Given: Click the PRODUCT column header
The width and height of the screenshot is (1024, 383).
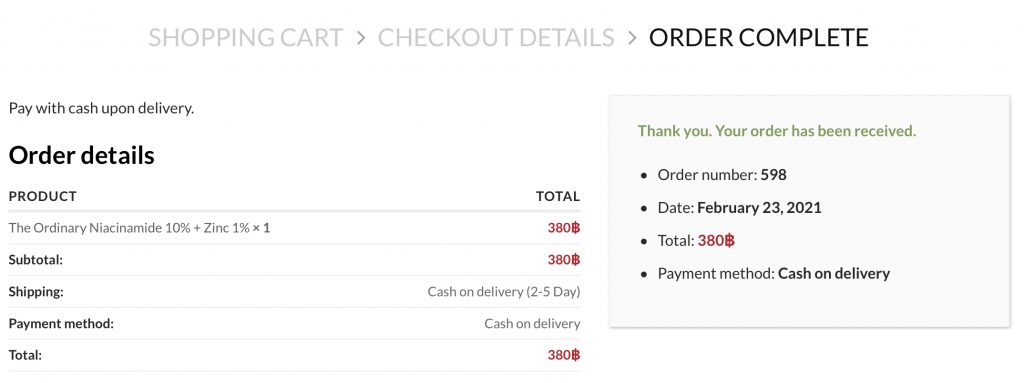Looking at the screenshot, I should pos(42,196).
